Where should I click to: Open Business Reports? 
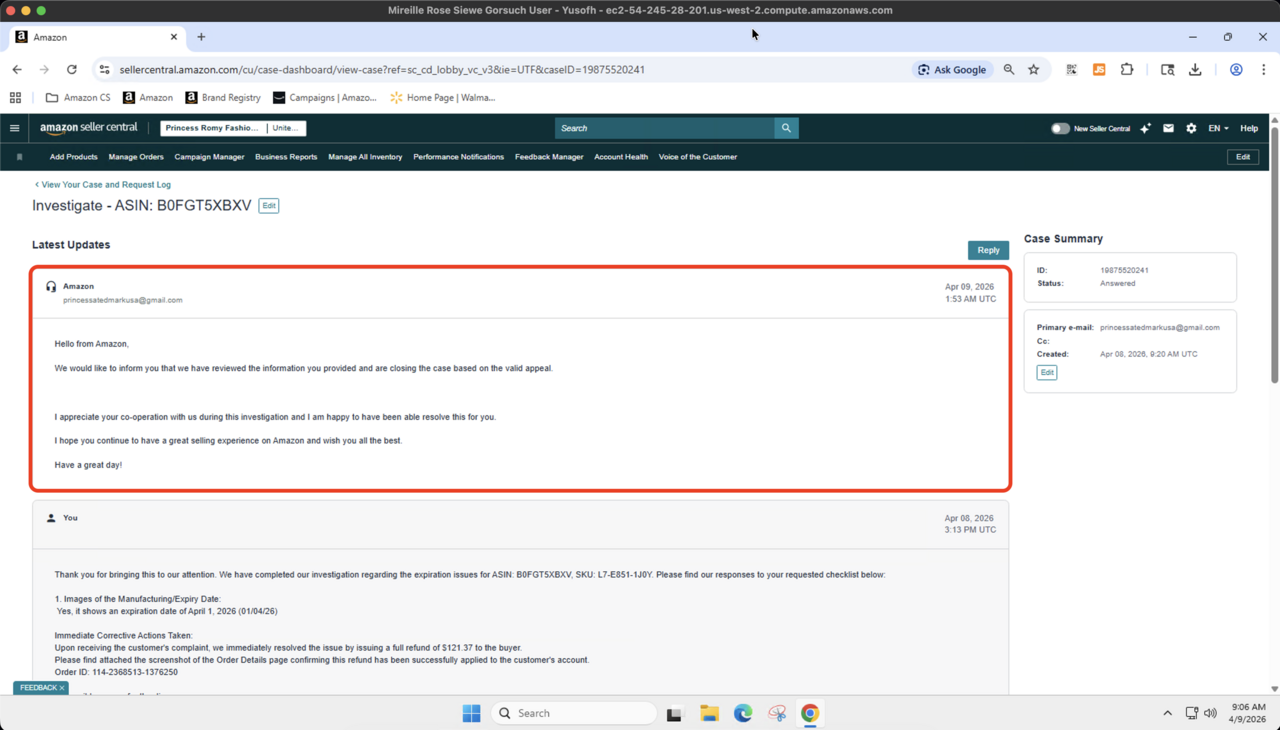(286, 157)
